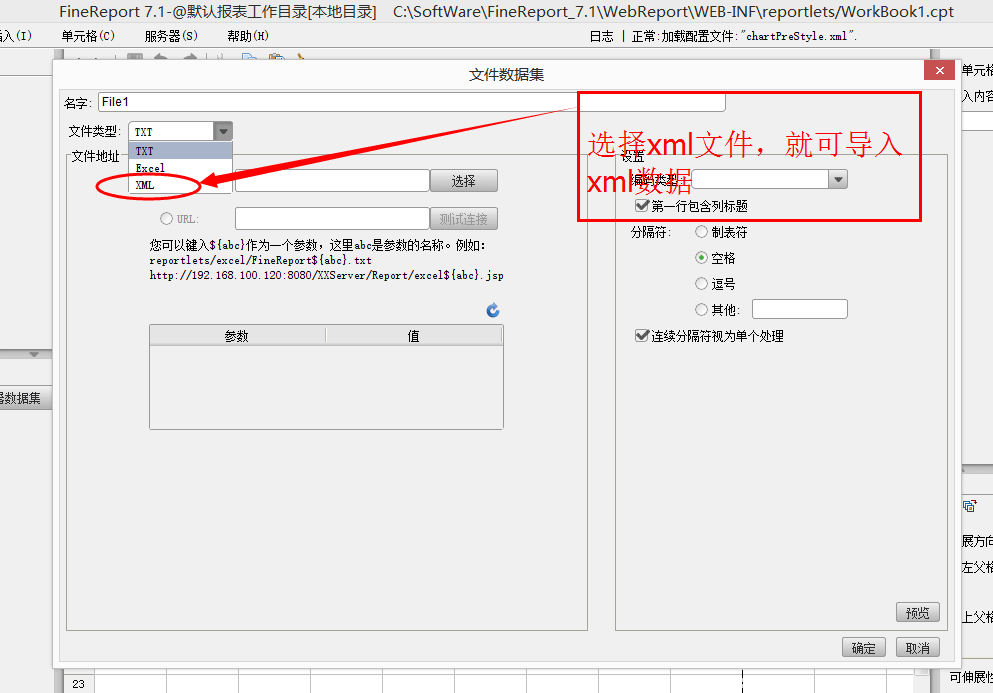Click the local file path field

point(332,181)
